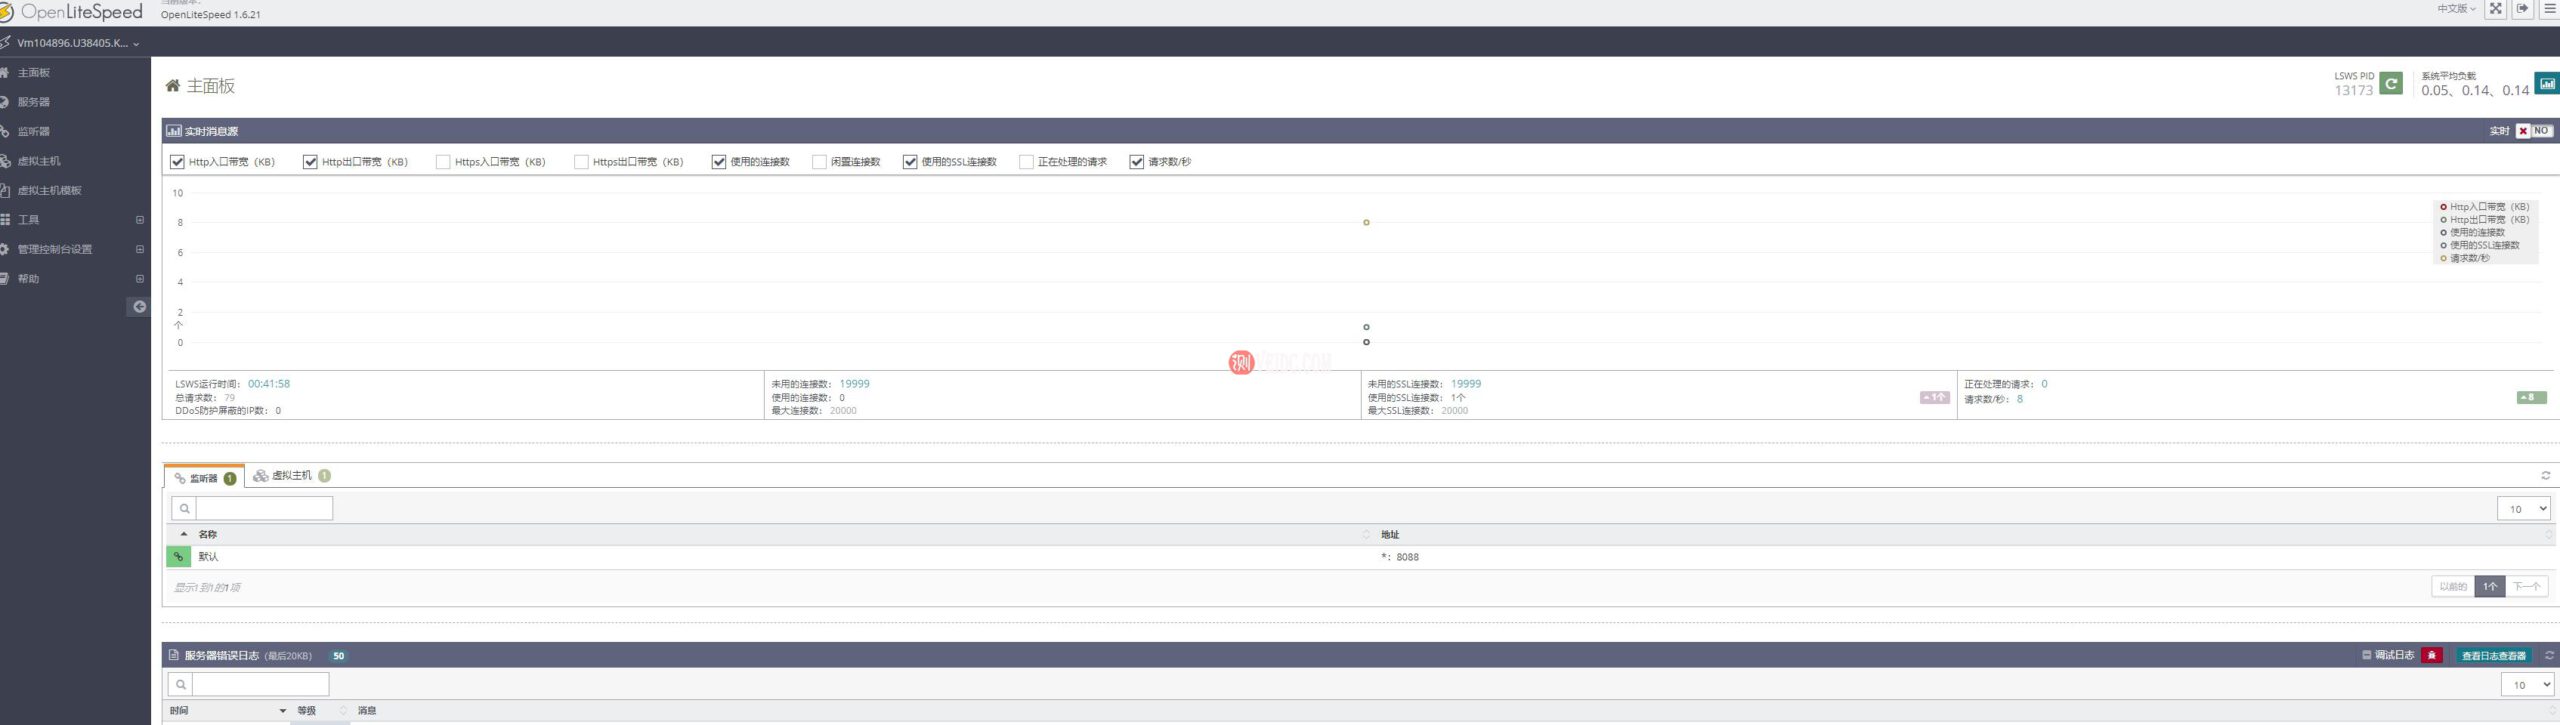Click the search icon in the error log

pos(180,684)
